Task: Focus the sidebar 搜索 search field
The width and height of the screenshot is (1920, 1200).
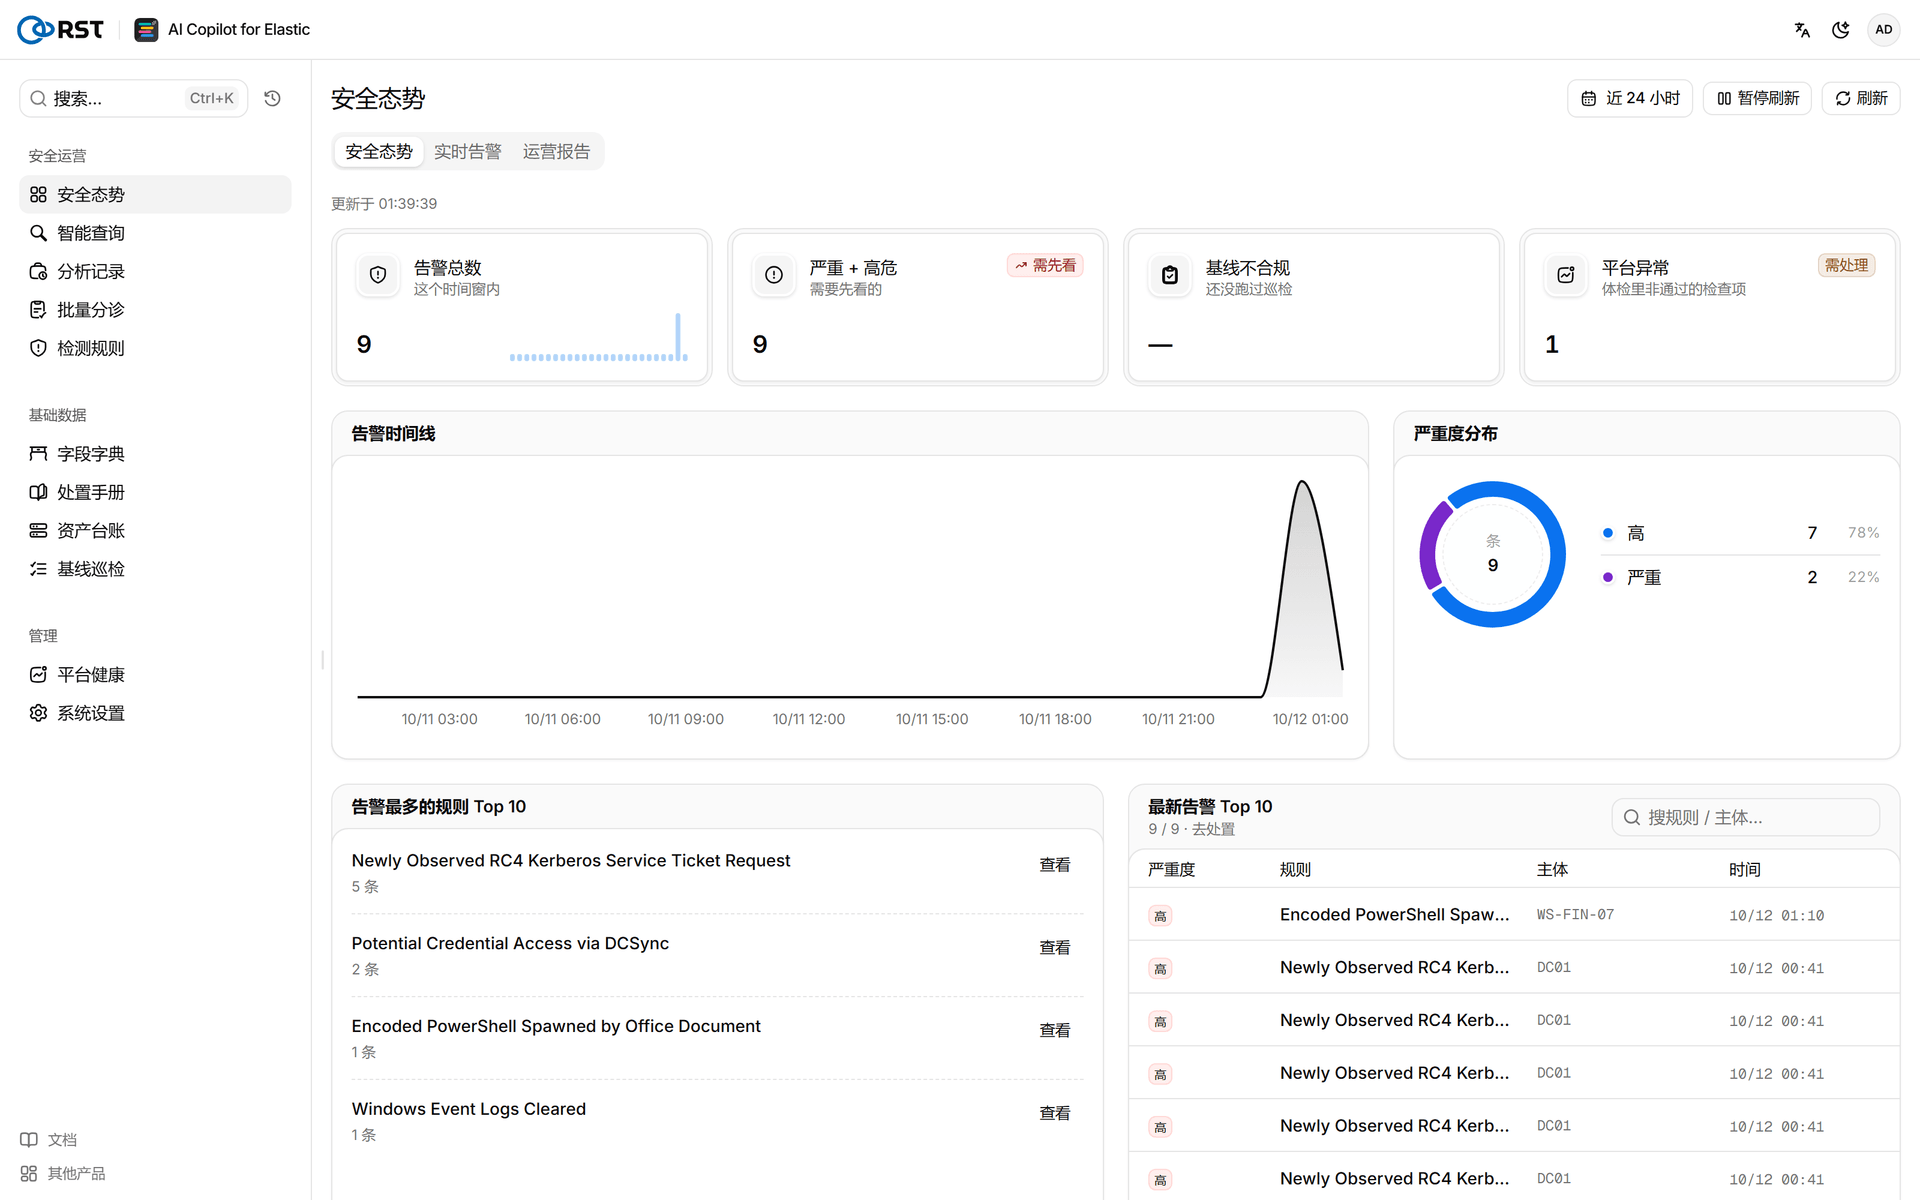Action: click(133, 98)
